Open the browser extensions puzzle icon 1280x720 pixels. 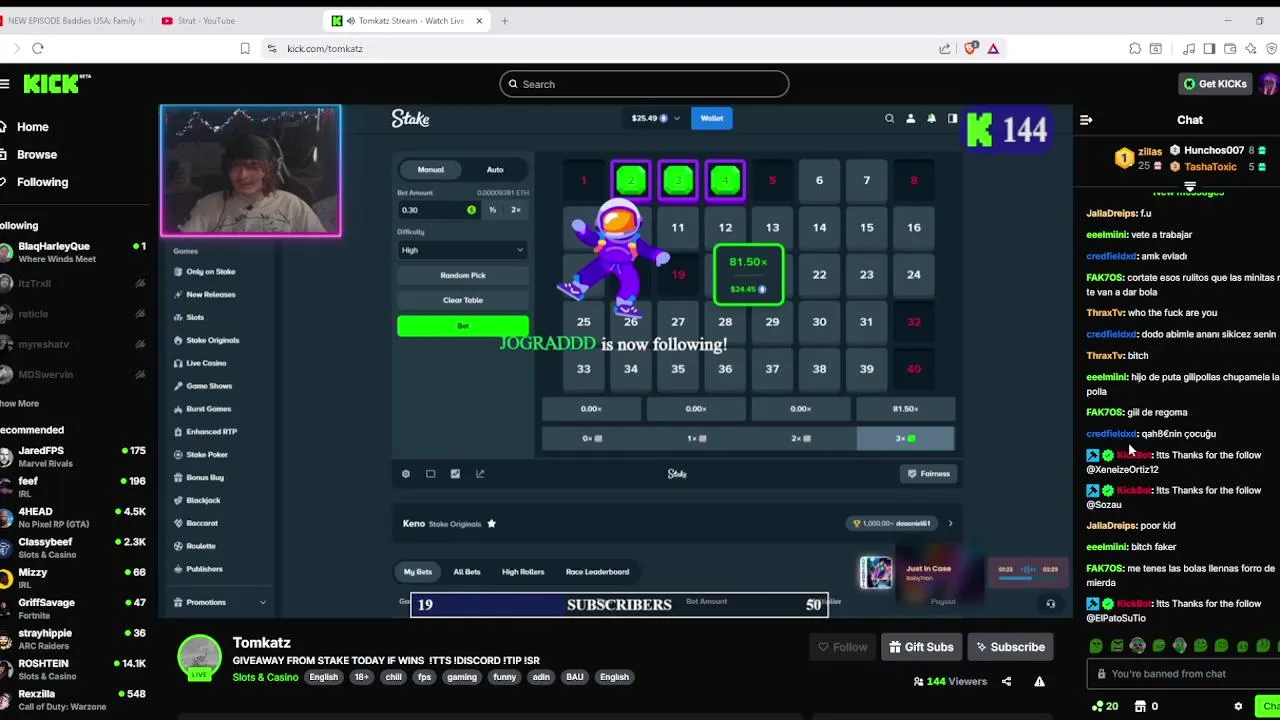point(1135,48)
